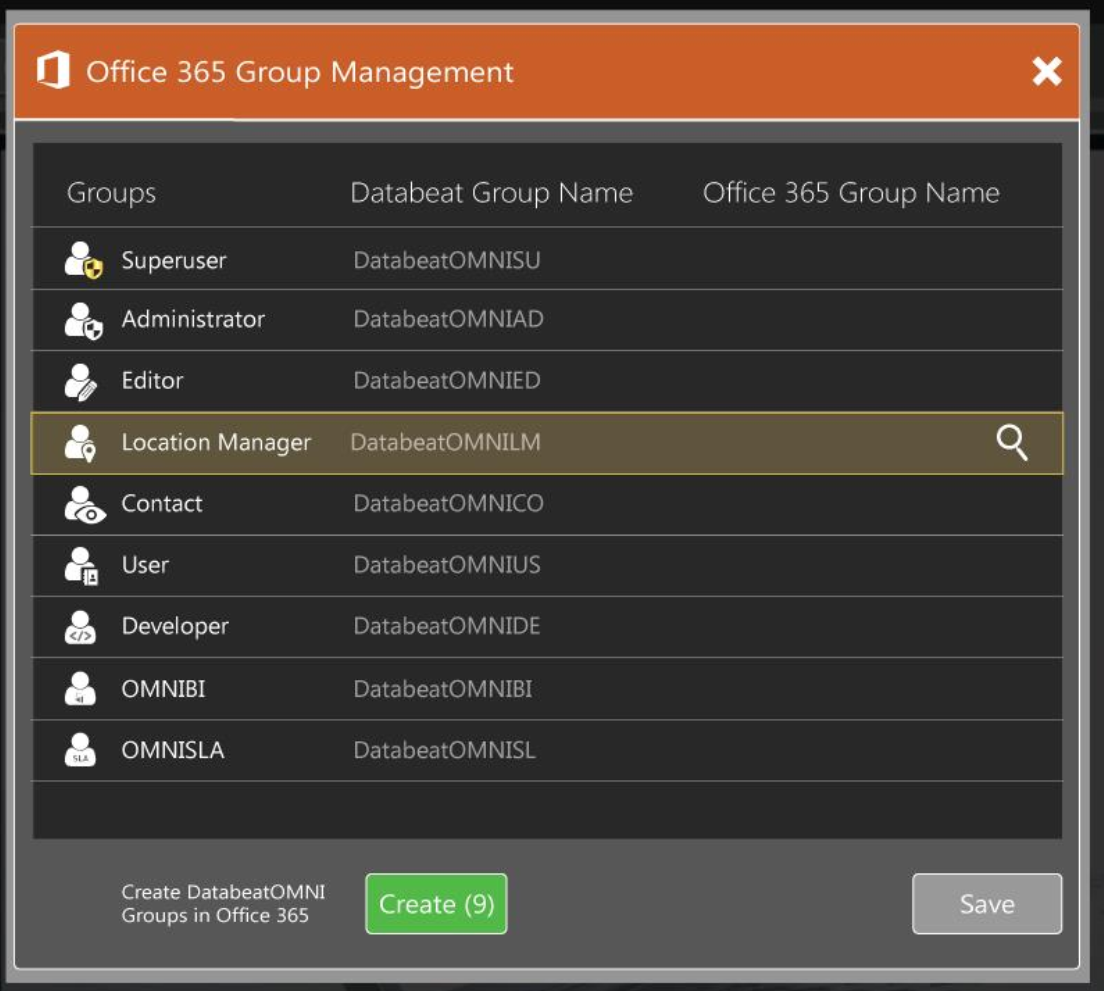Screen dimensions: 1104x991
Task: Click DatabeatOMNILM group name cell
Action: click(446, 443)
